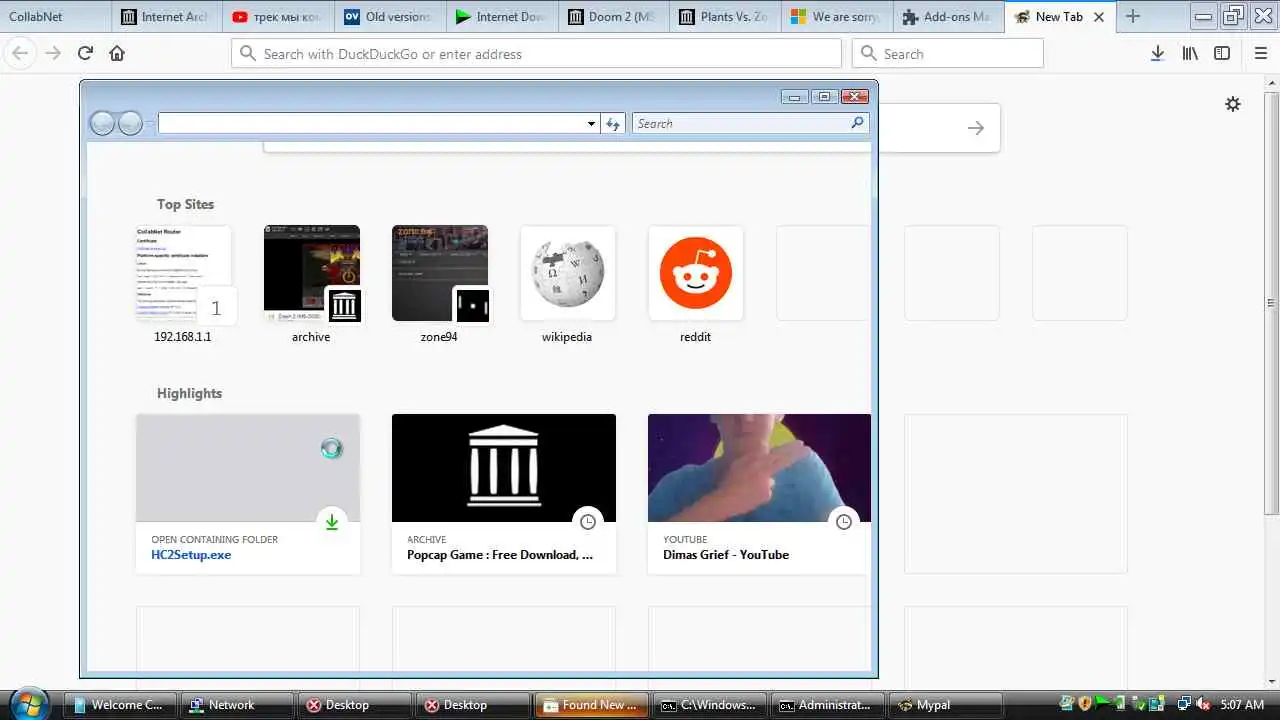Switch to the We are sorry tab

pyautogui.click(x=837, y=17)
